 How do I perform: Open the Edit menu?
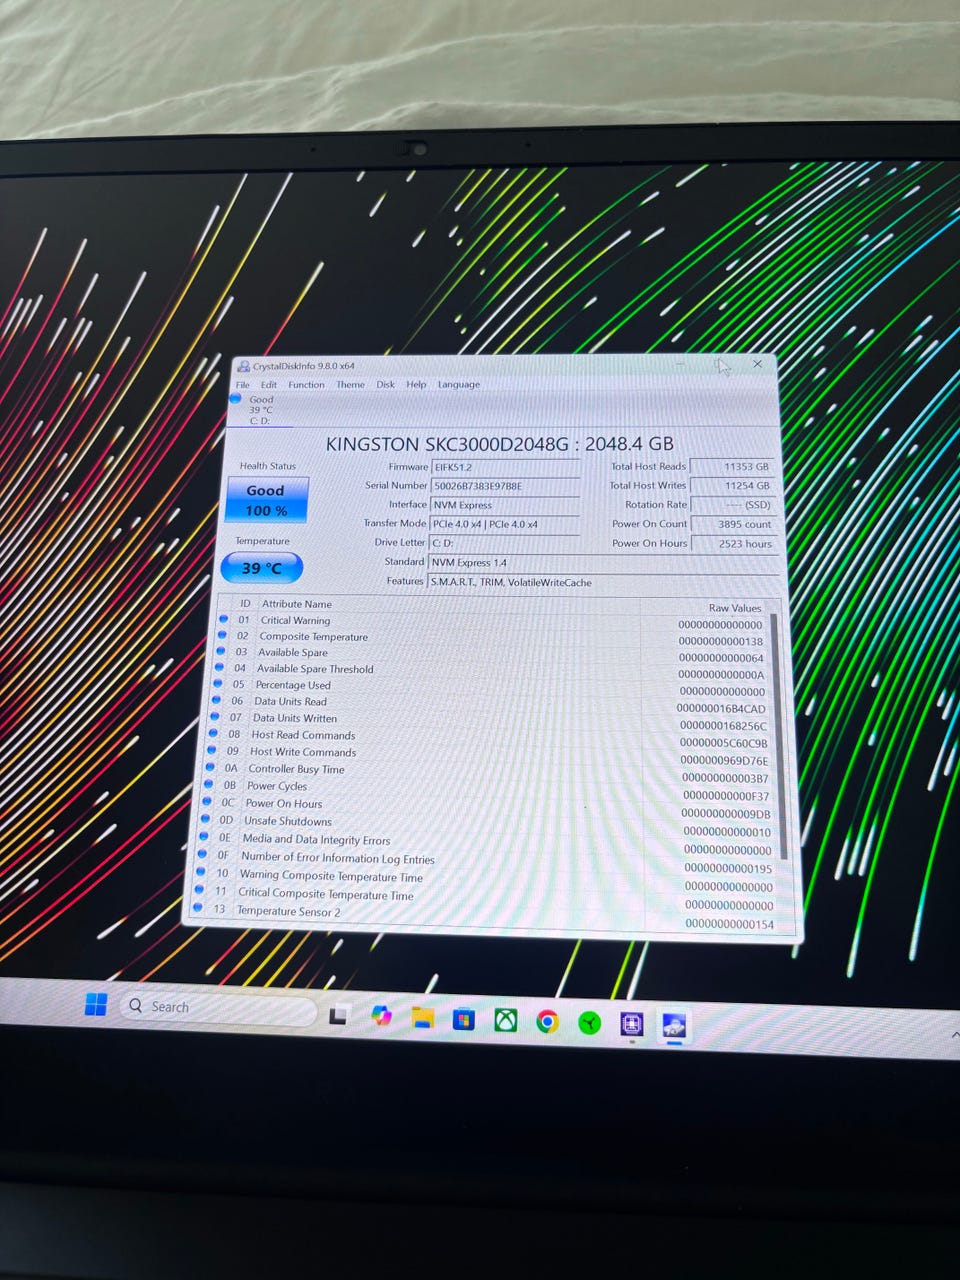pos(269,384)
